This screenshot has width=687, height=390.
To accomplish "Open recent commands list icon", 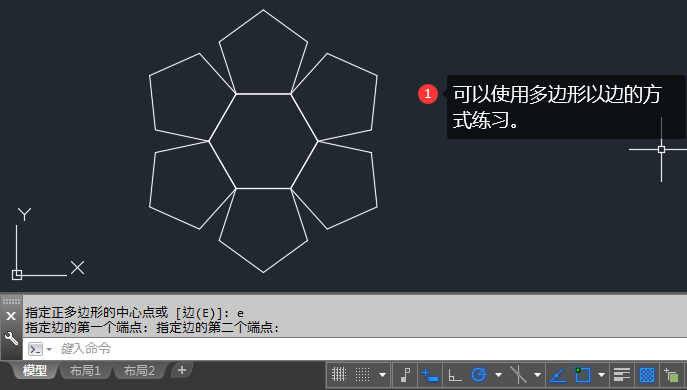I will (x=35, y=349).
